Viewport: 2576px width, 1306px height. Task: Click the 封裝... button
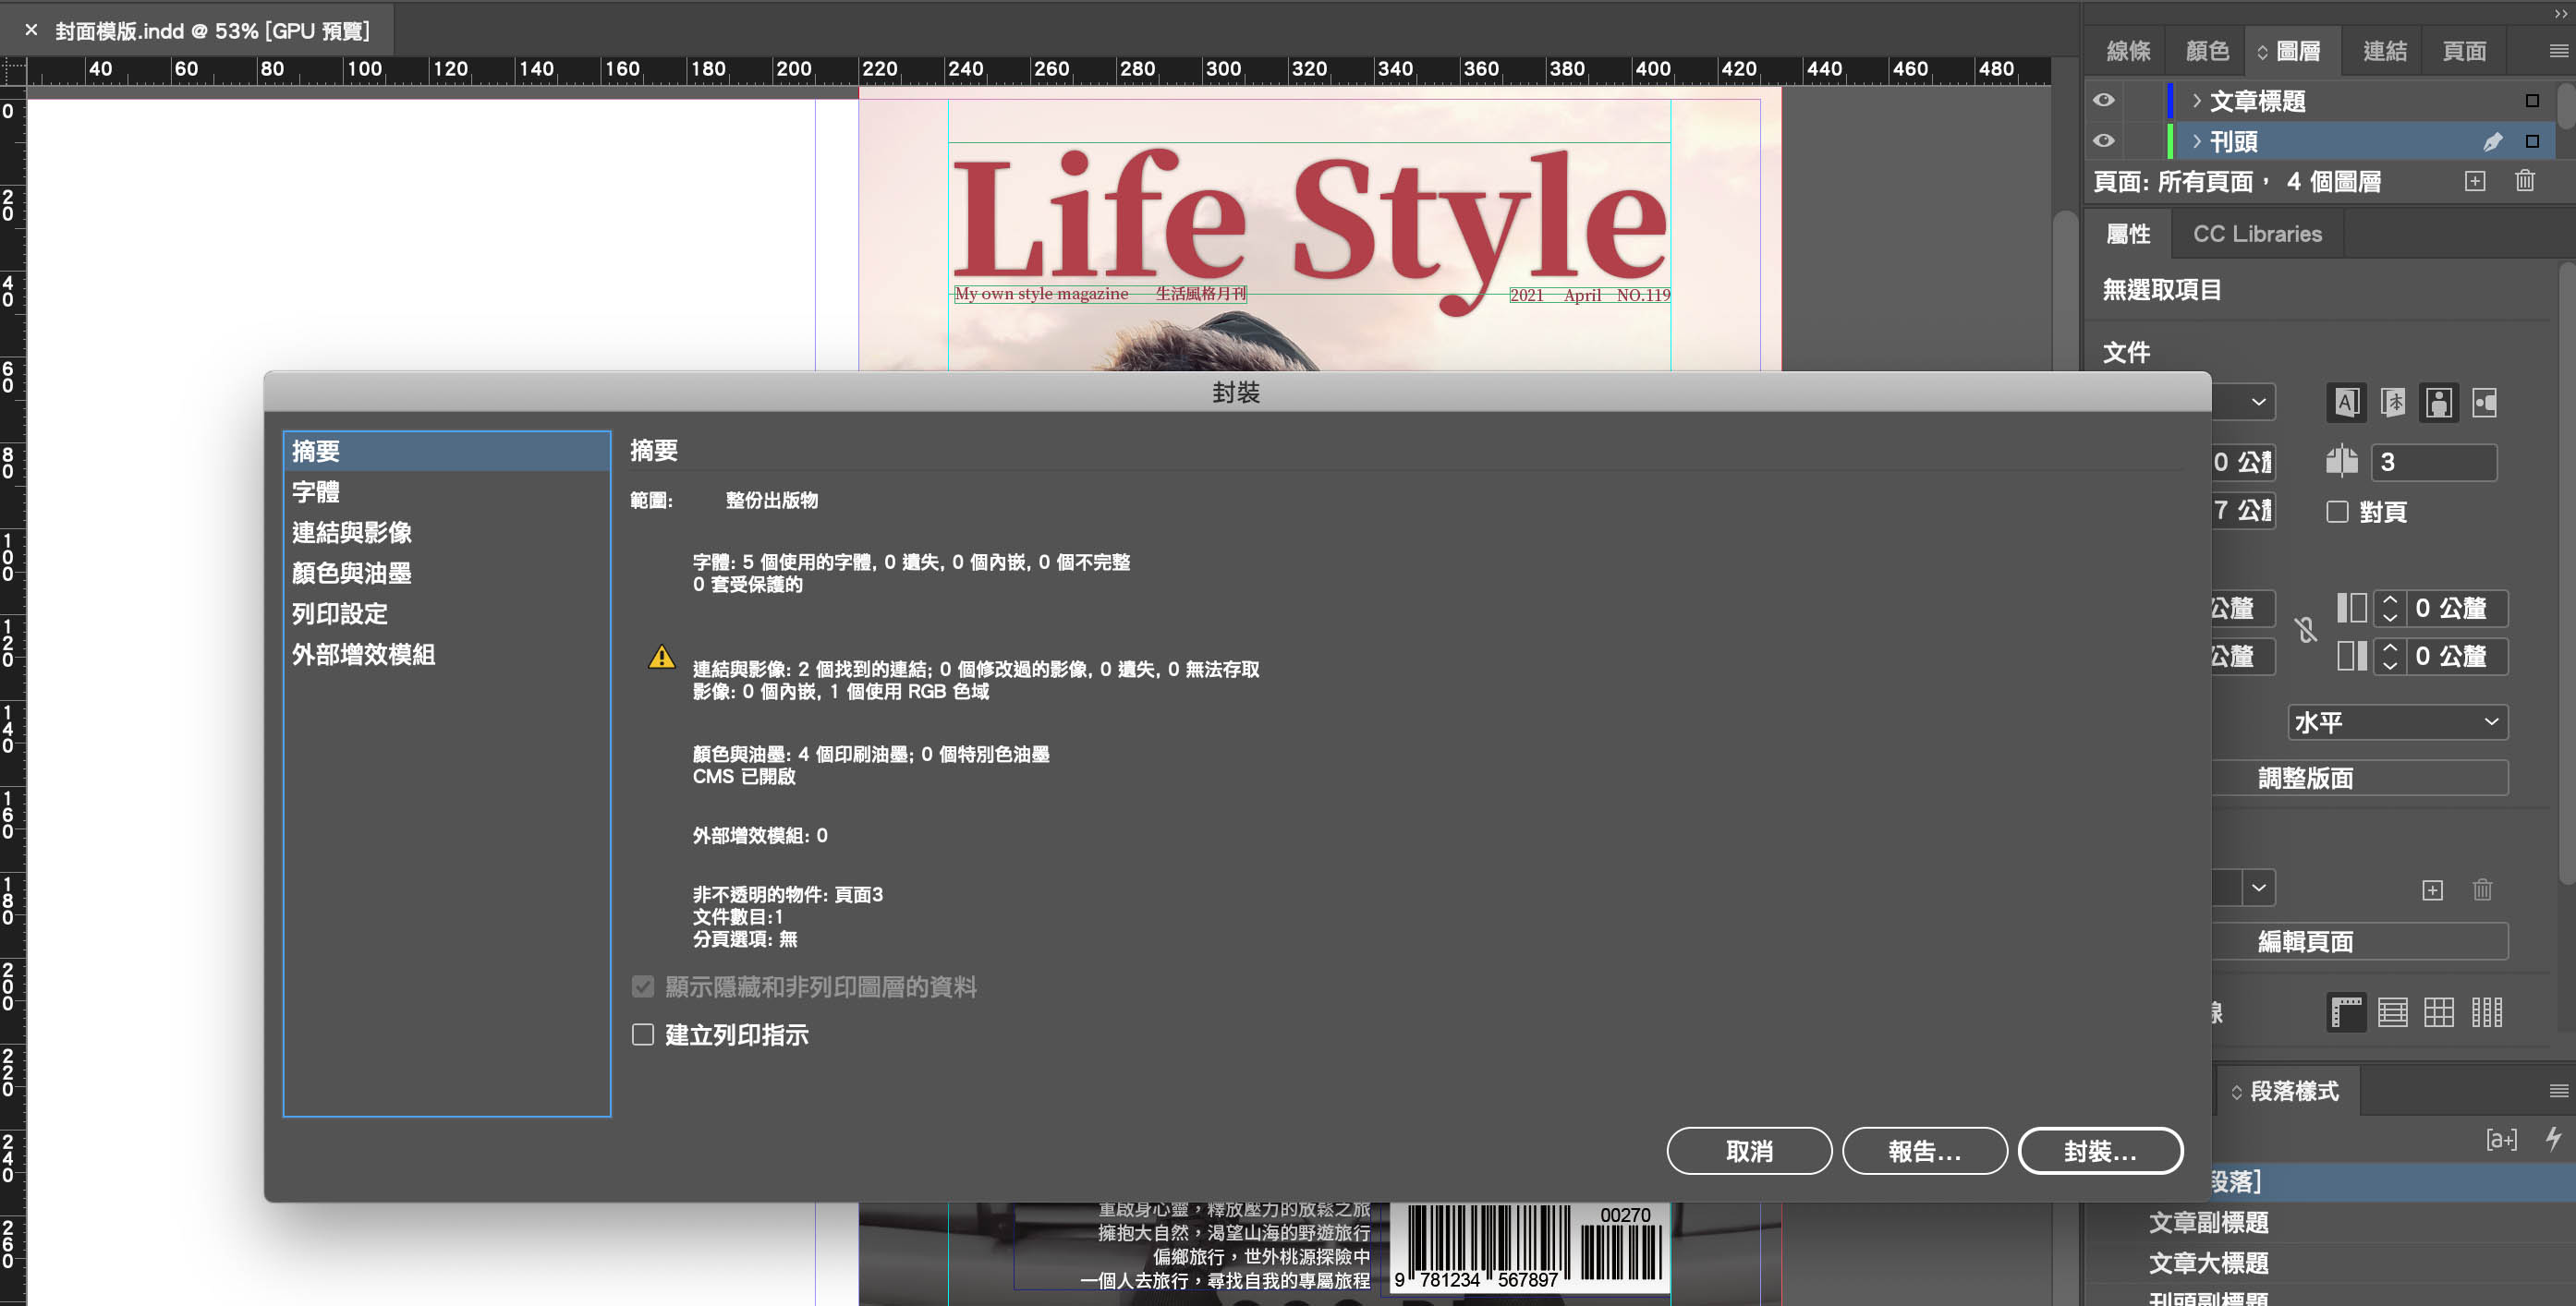2099,1151
